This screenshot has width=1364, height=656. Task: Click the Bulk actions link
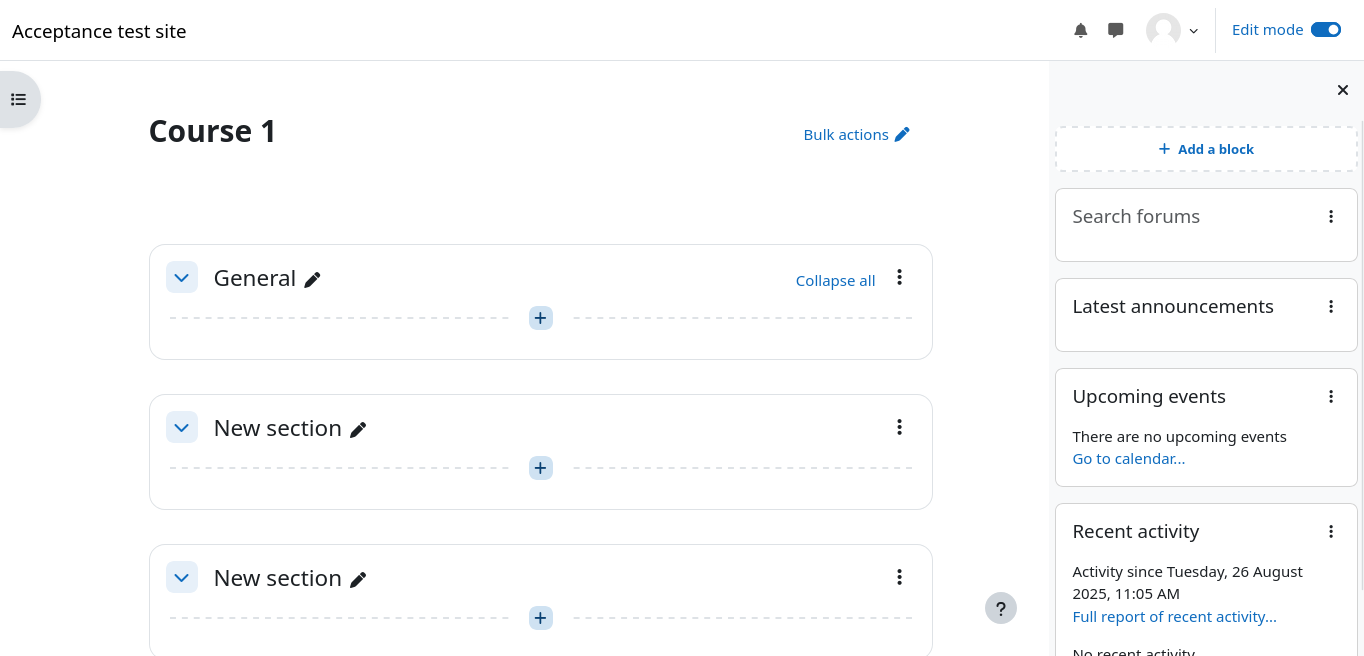[857, 135]
